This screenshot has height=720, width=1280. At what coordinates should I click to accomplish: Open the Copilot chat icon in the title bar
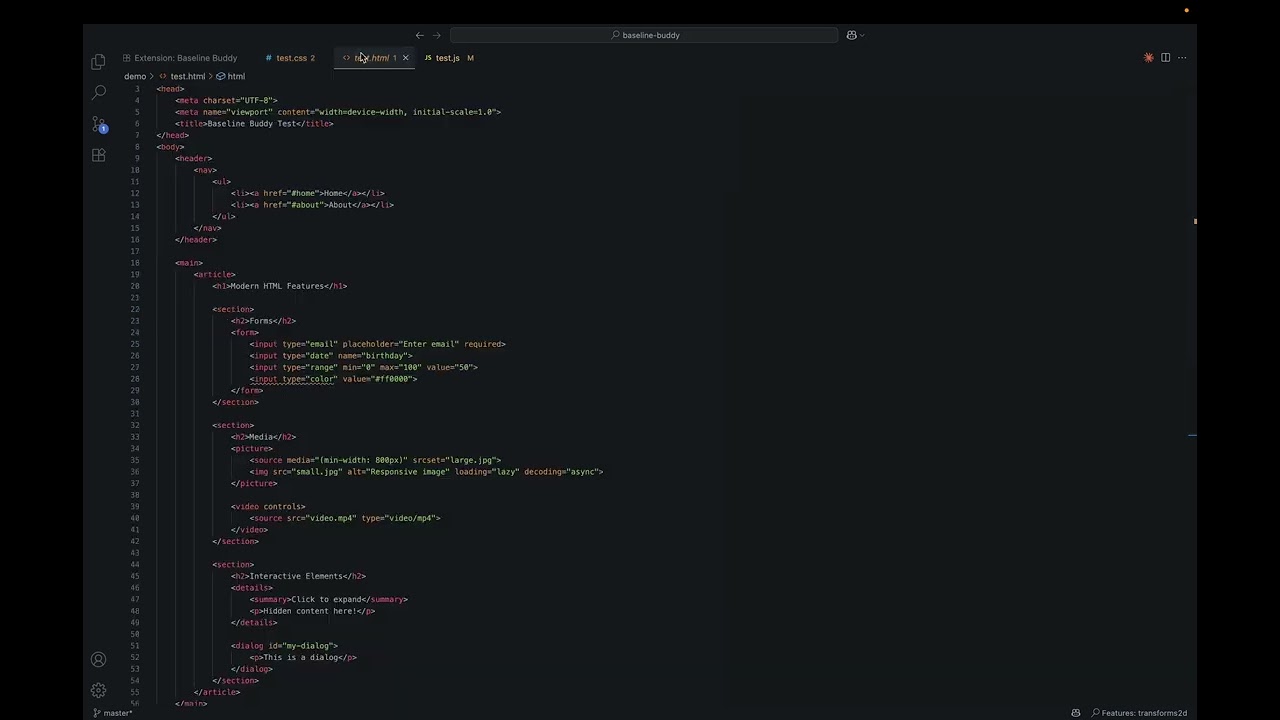coord(851,35)
